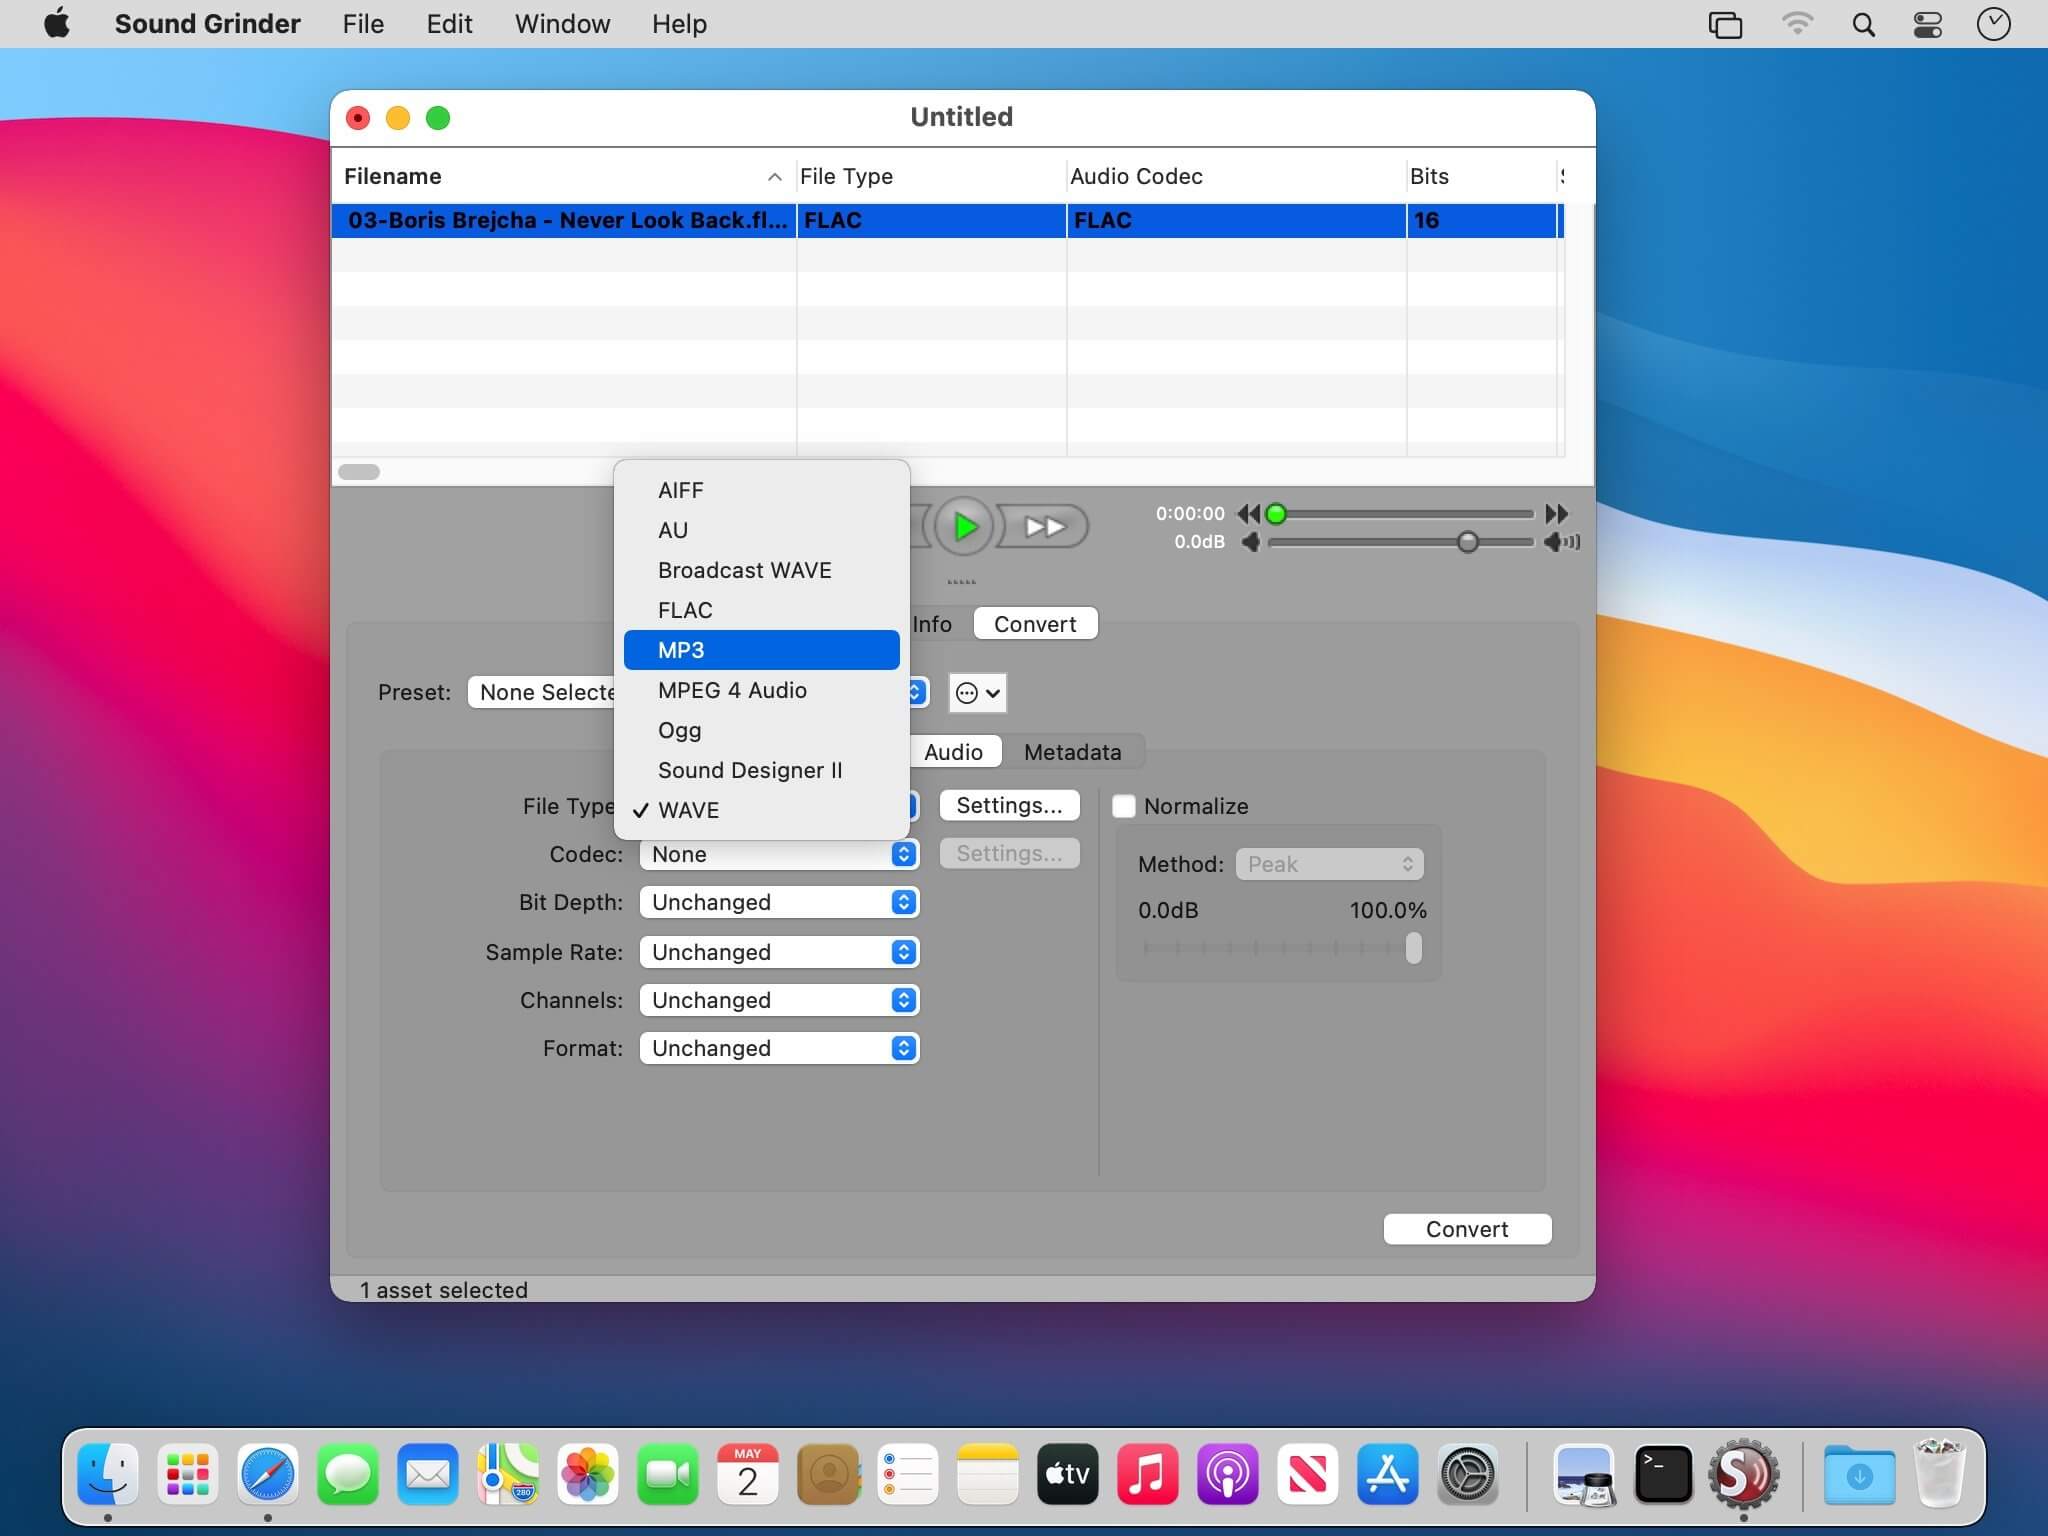Click the skip-back arrows beside the time display
The width and height of the screenshot is (2048, 1536).
[1248, 514]
